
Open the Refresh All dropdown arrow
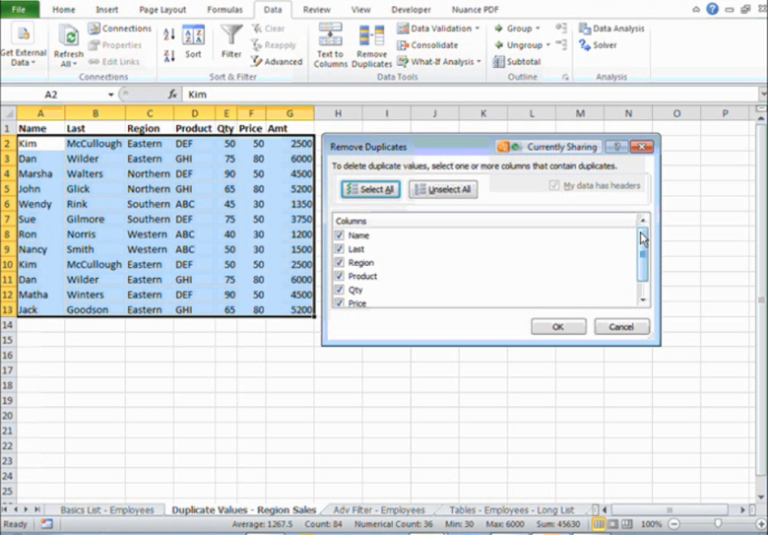coord(75,64)
